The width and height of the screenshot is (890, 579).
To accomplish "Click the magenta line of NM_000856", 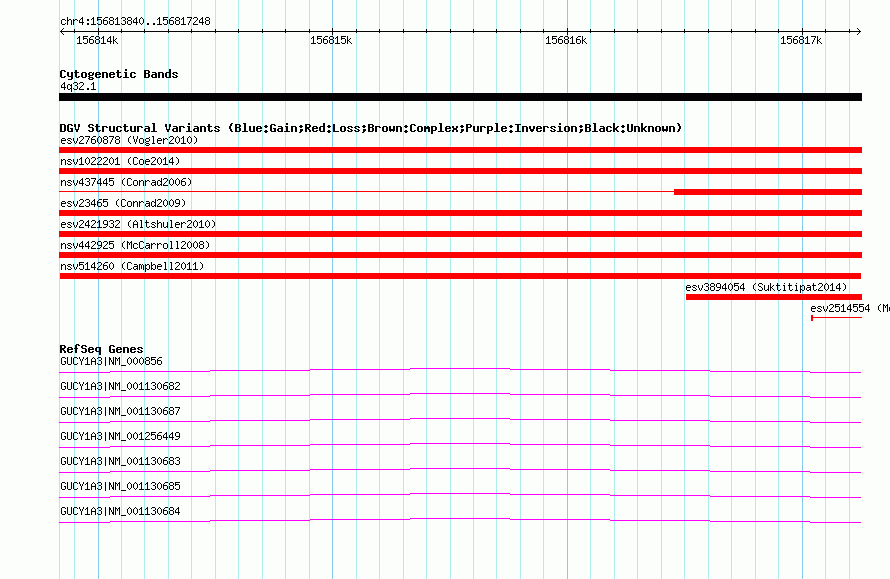I will click(460, 371).
